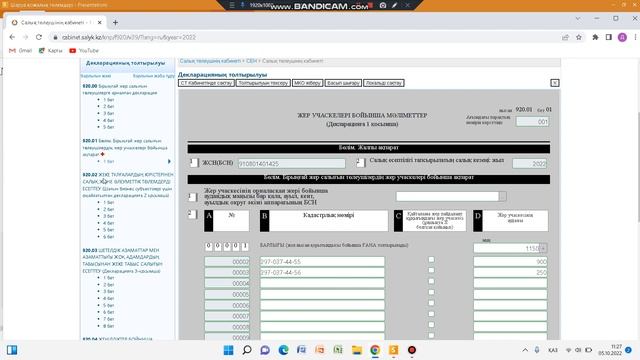Viewport: 640px width, 360px height.
Task: Toggle the browser side panel icon
Action: 609,37
